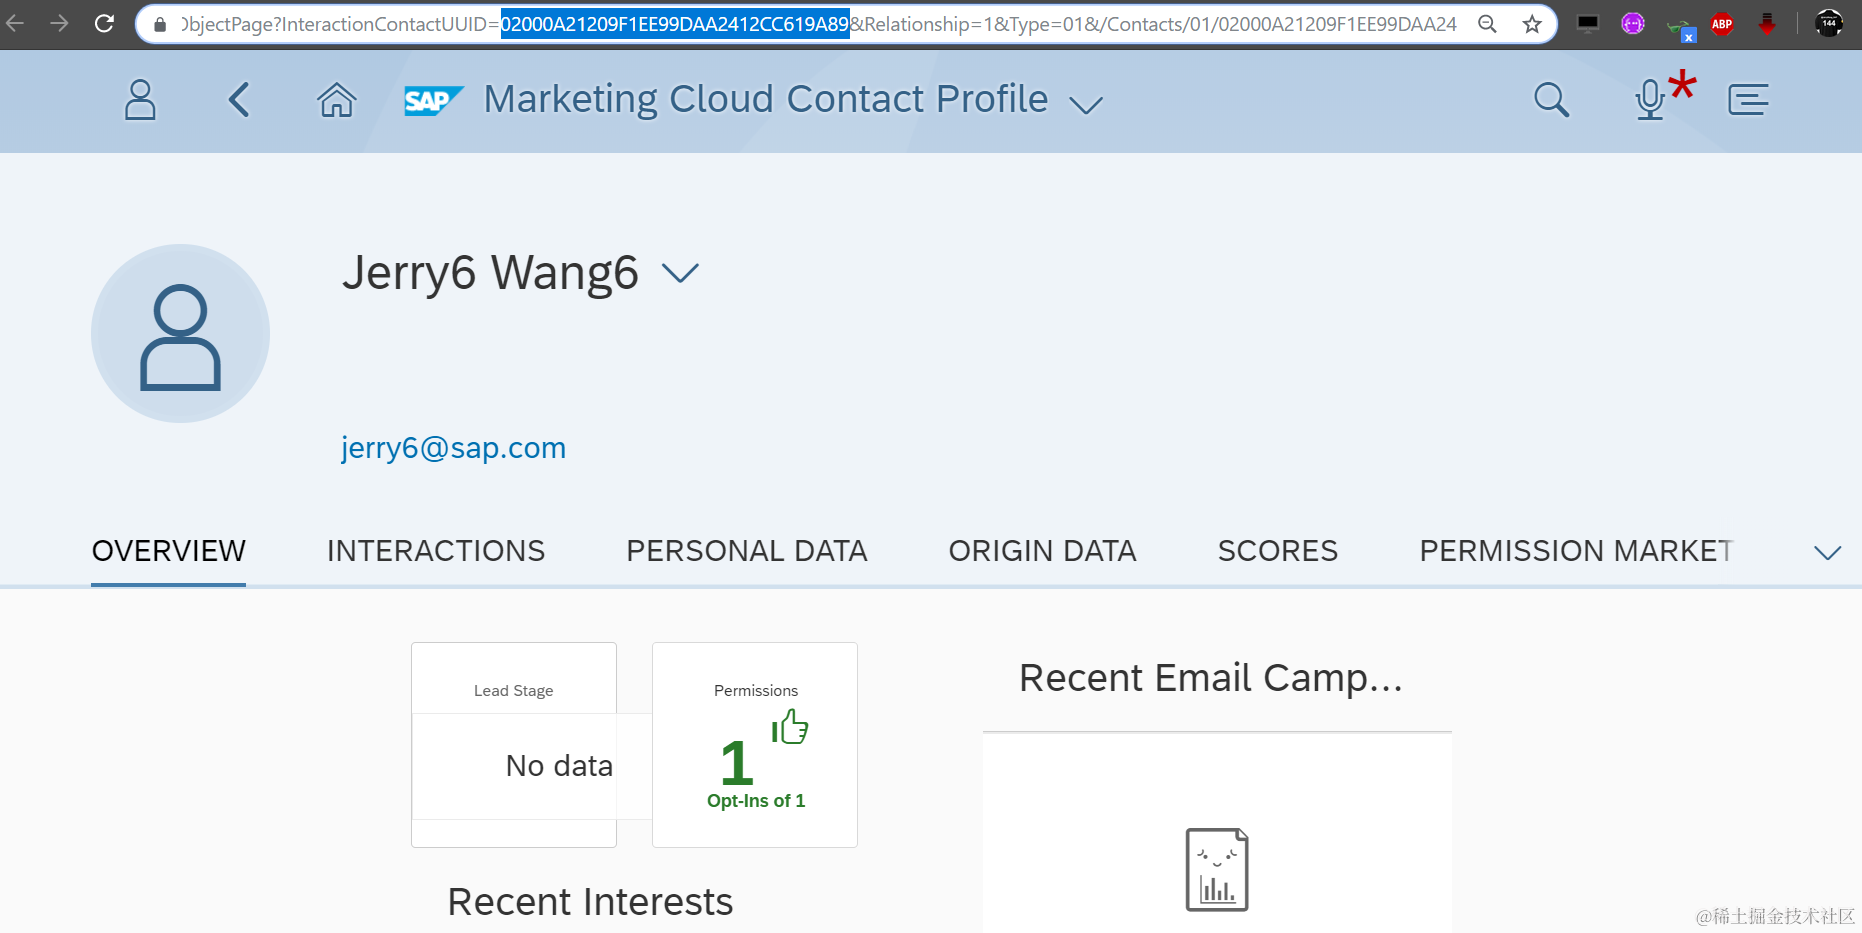Click the browser address bar URL
The height and width of the screenshot is (933, 1862).
pyautogui.click(x=818, y=24)
